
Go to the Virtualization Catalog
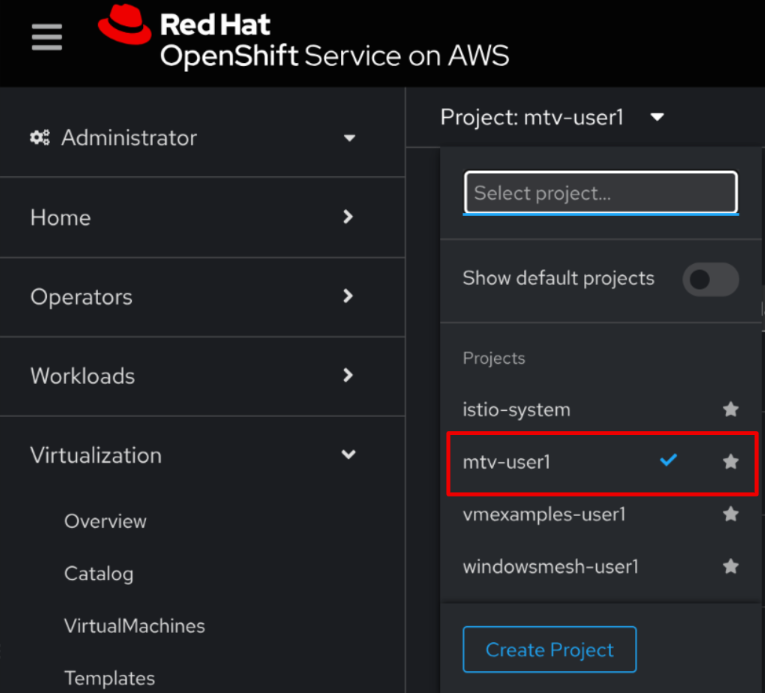[99, 574]
